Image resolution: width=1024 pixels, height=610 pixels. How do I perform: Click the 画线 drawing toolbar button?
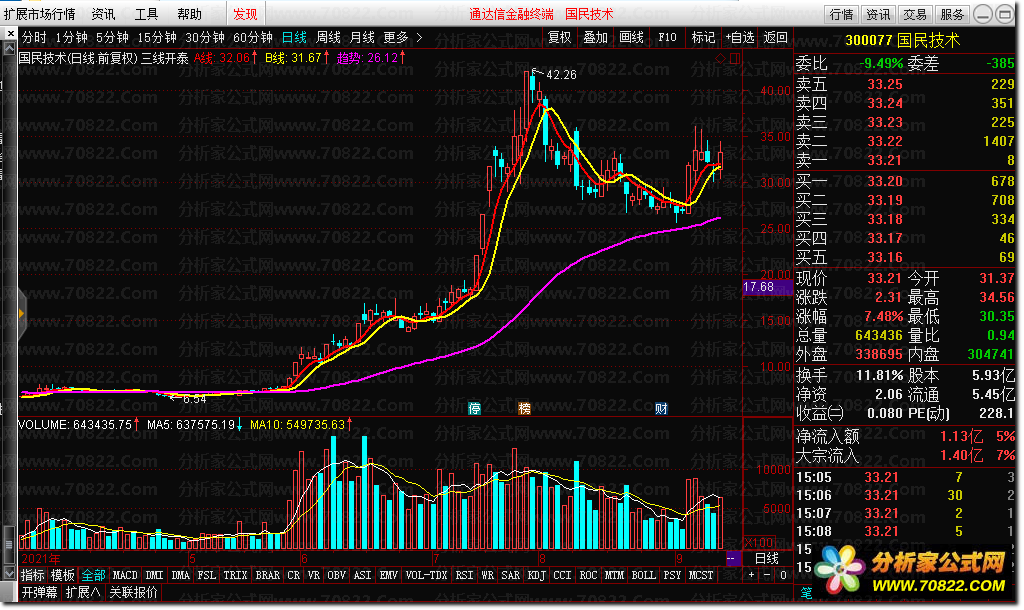(632, 37)
